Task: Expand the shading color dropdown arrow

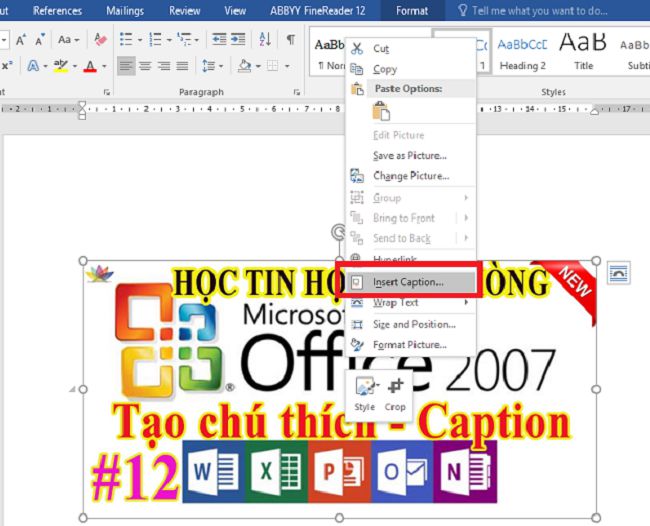Action: coord(258,66)
